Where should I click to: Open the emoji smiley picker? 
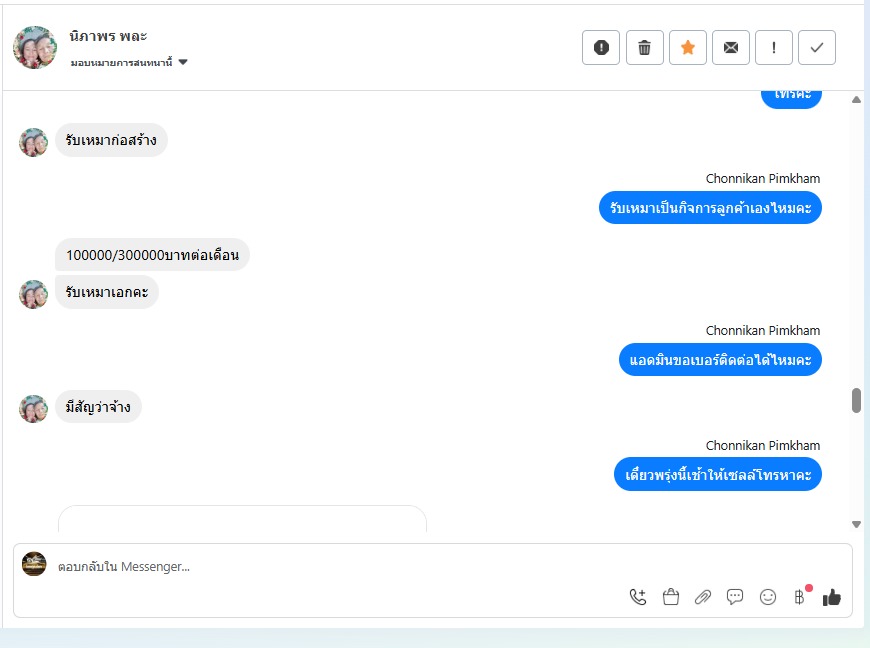point(768,597)
